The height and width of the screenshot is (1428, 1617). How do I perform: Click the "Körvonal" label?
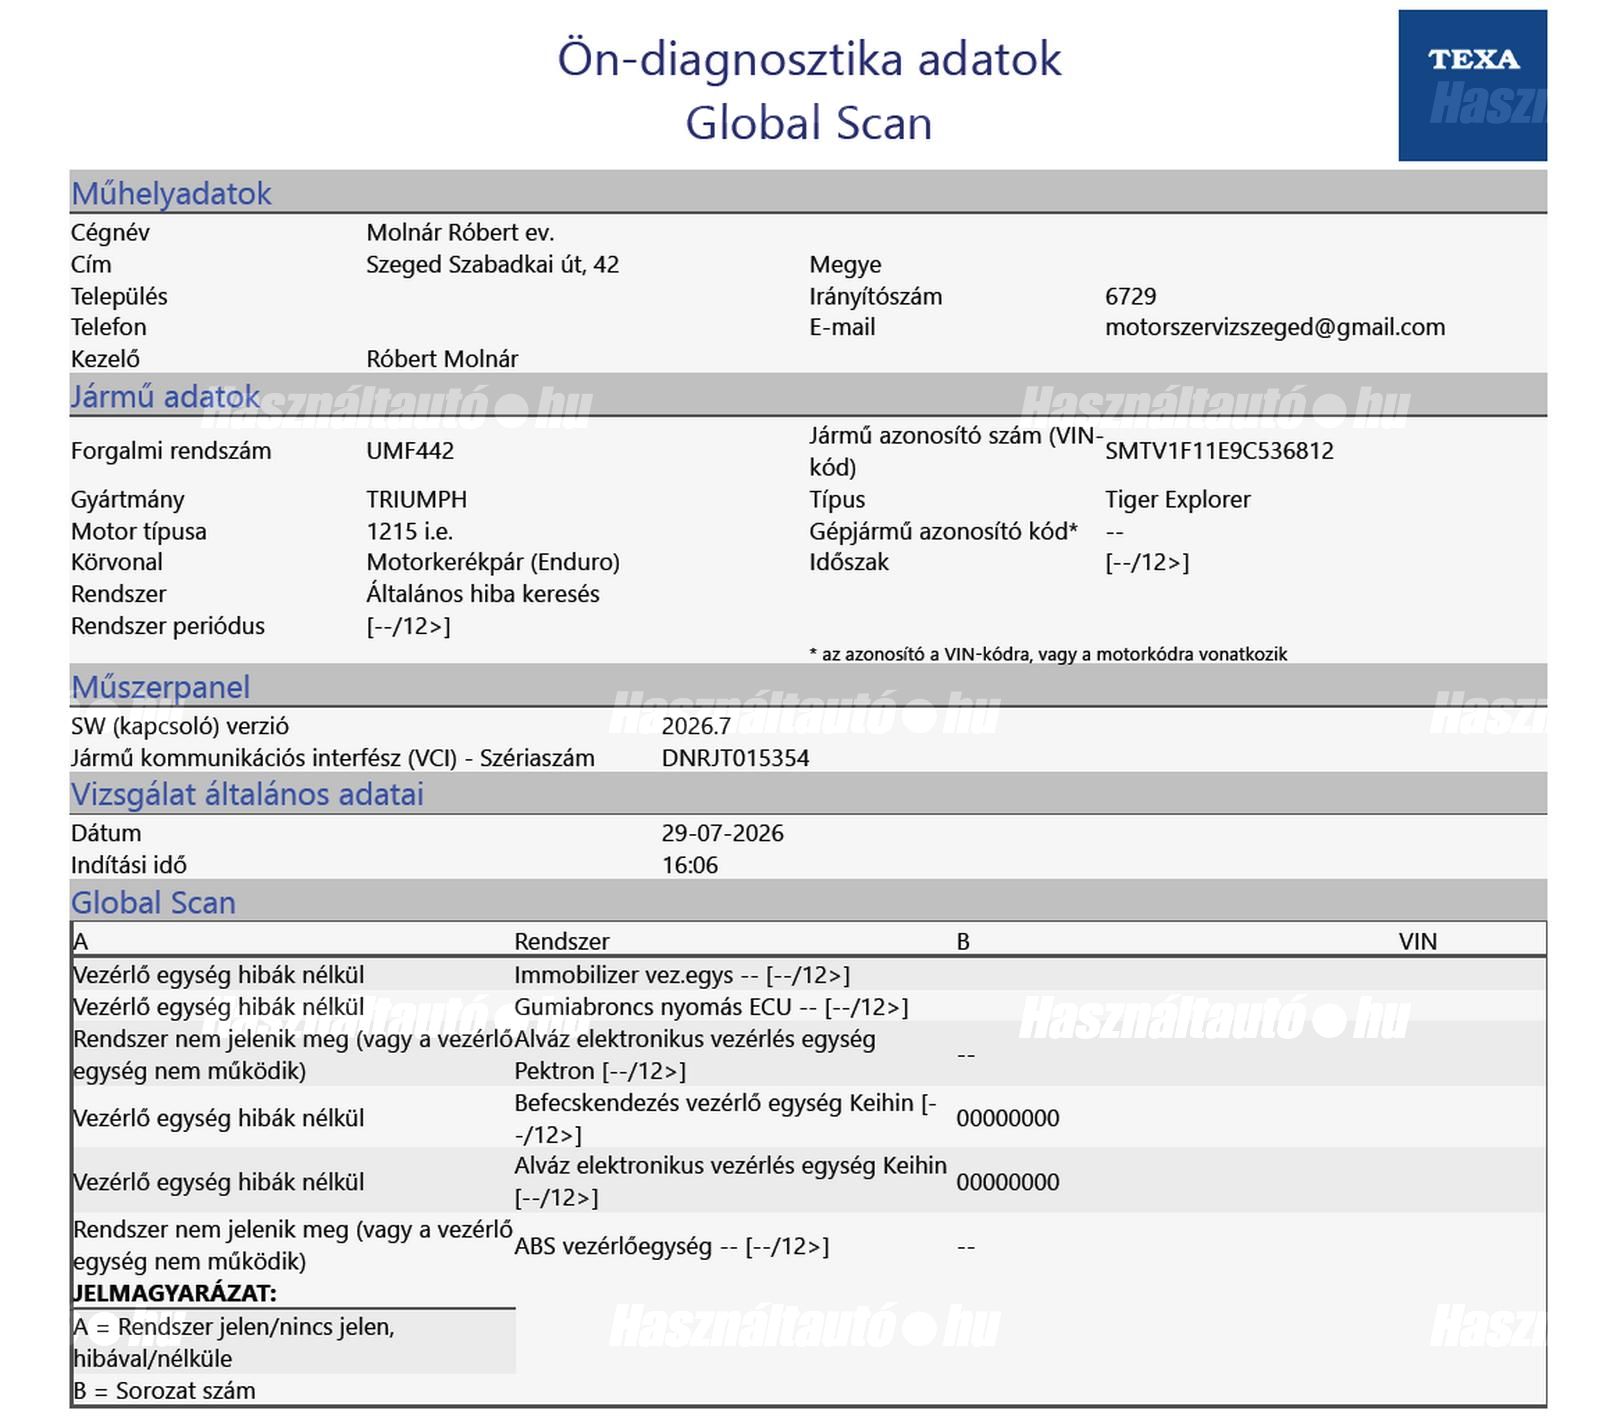point(117,562)
